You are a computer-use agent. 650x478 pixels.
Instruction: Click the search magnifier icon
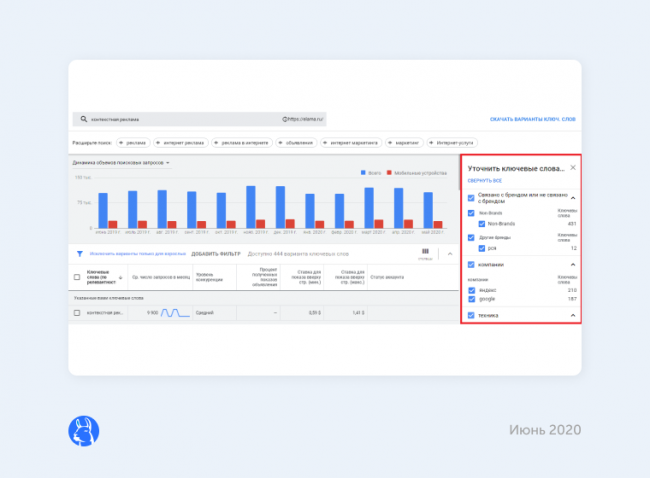point(83,119)
